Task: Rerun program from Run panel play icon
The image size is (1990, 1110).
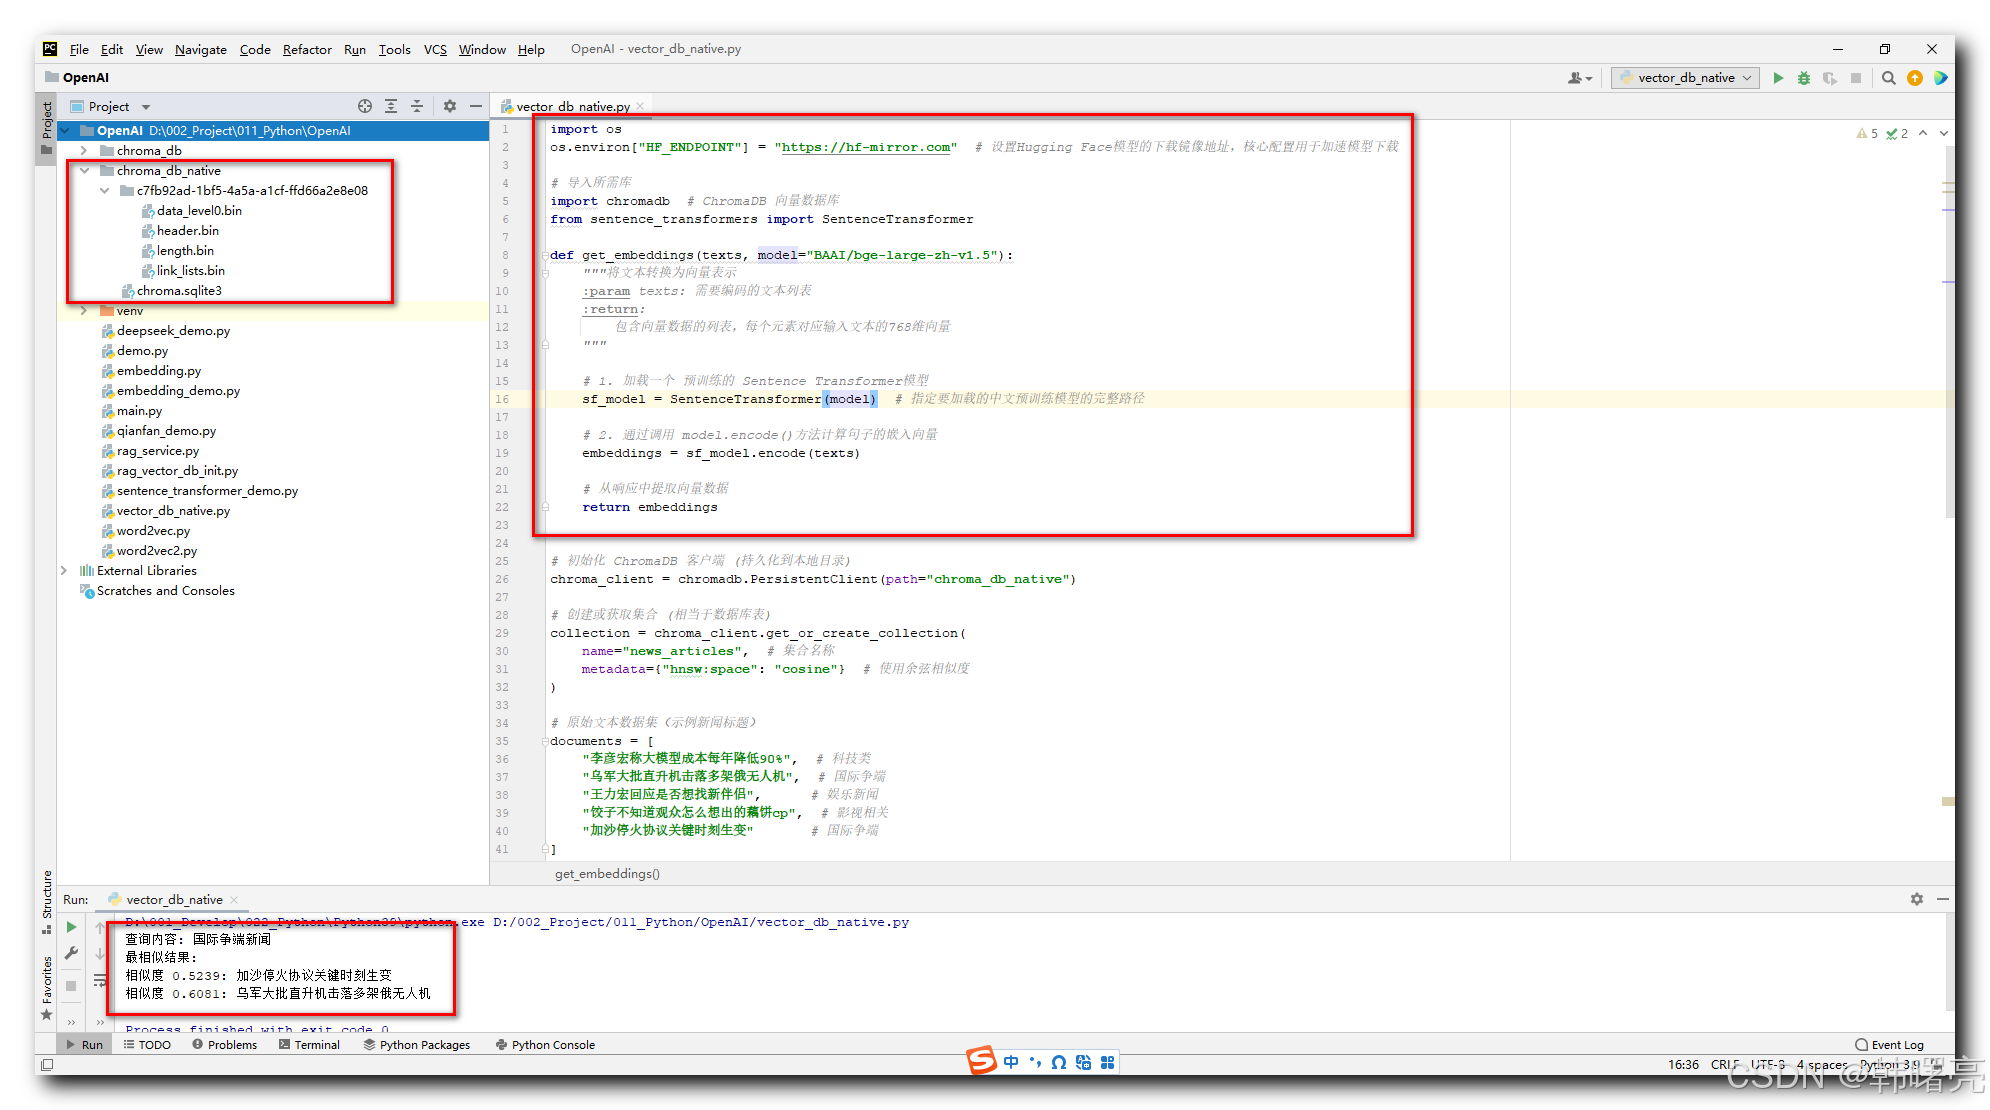Action: pos(71,927)
